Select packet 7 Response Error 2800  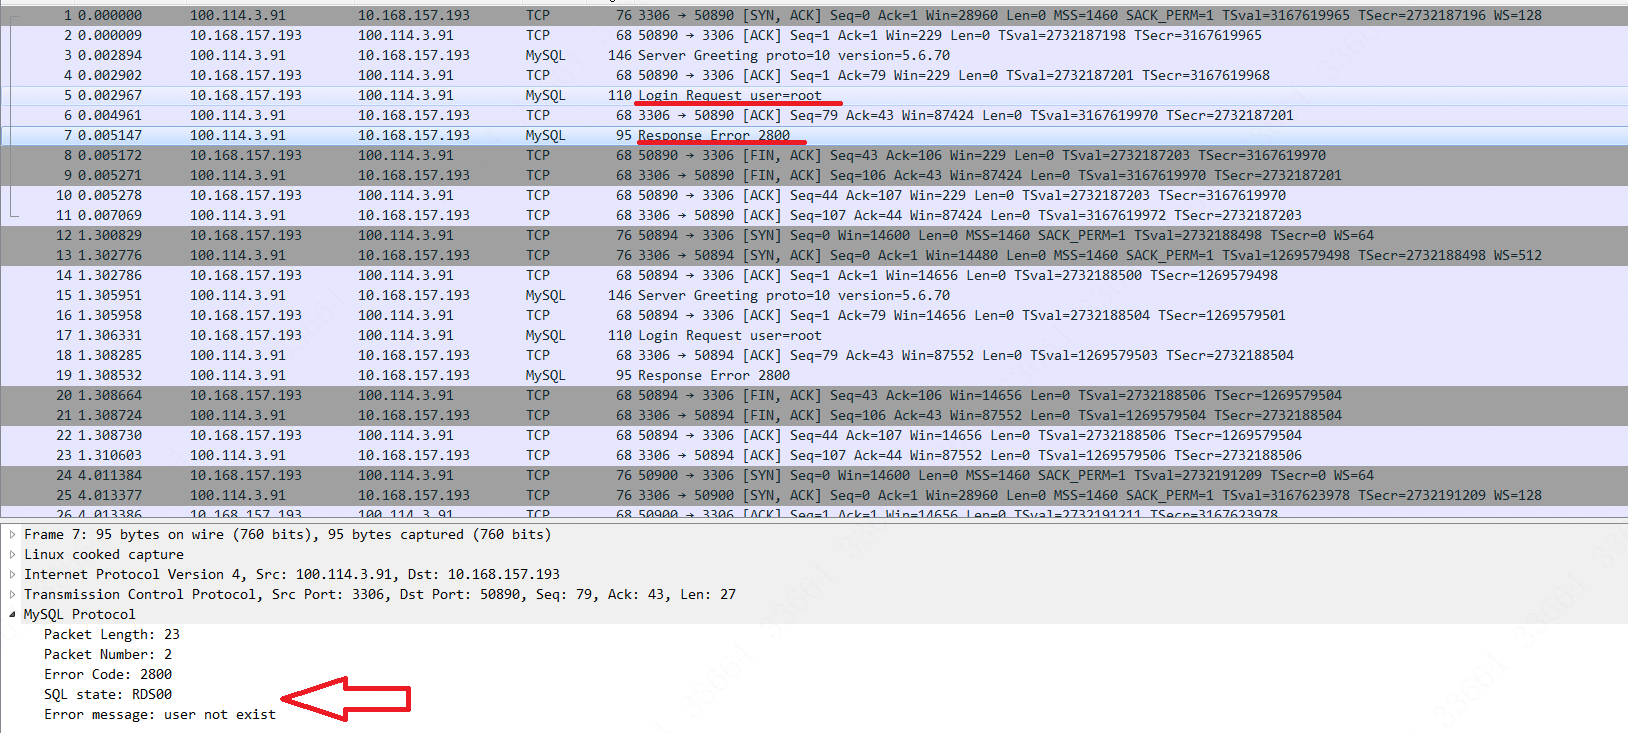[x=814, y=135]
